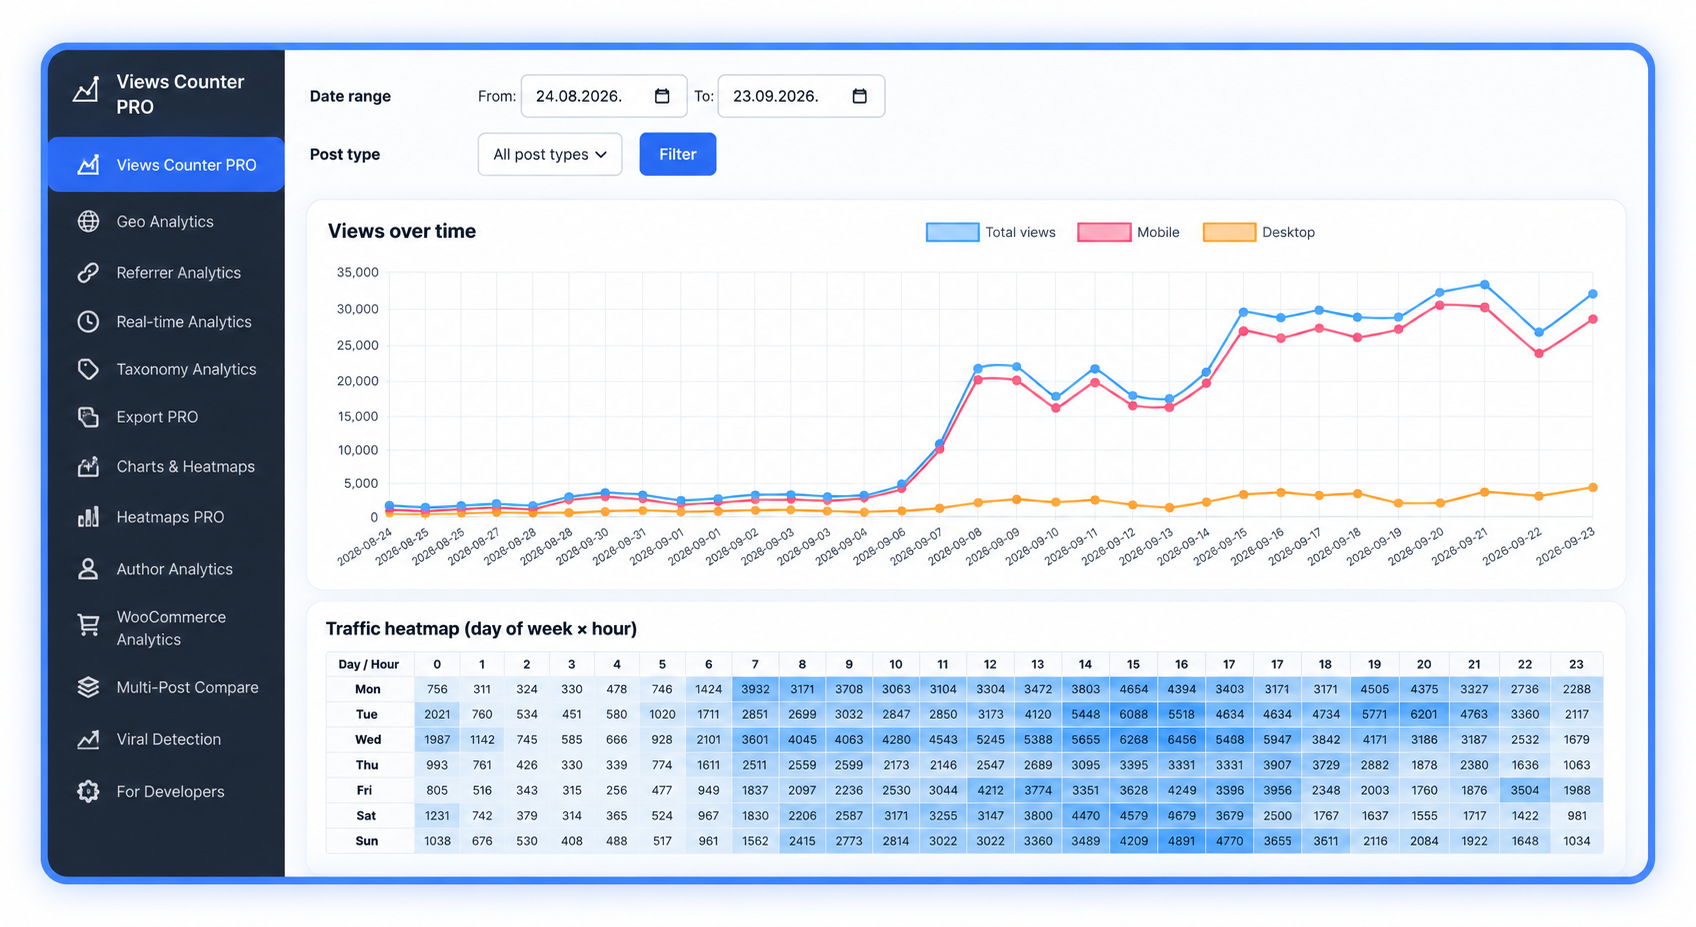The height and width of the screenshot is (927, 1696).
Task: Toggle Mobile series in chart legend
Action: coord(1128,232)
